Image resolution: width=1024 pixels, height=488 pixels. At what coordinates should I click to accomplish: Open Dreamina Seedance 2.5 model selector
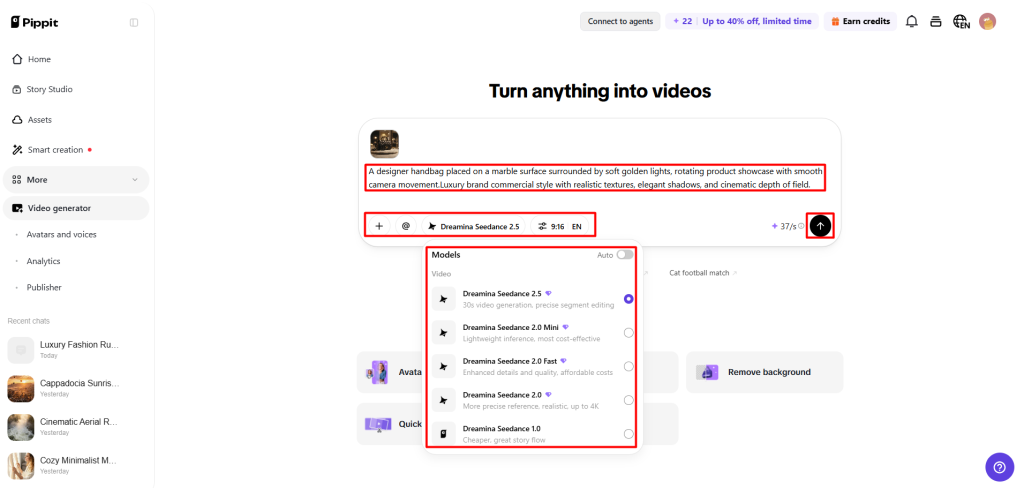click(x=473, y=226)
